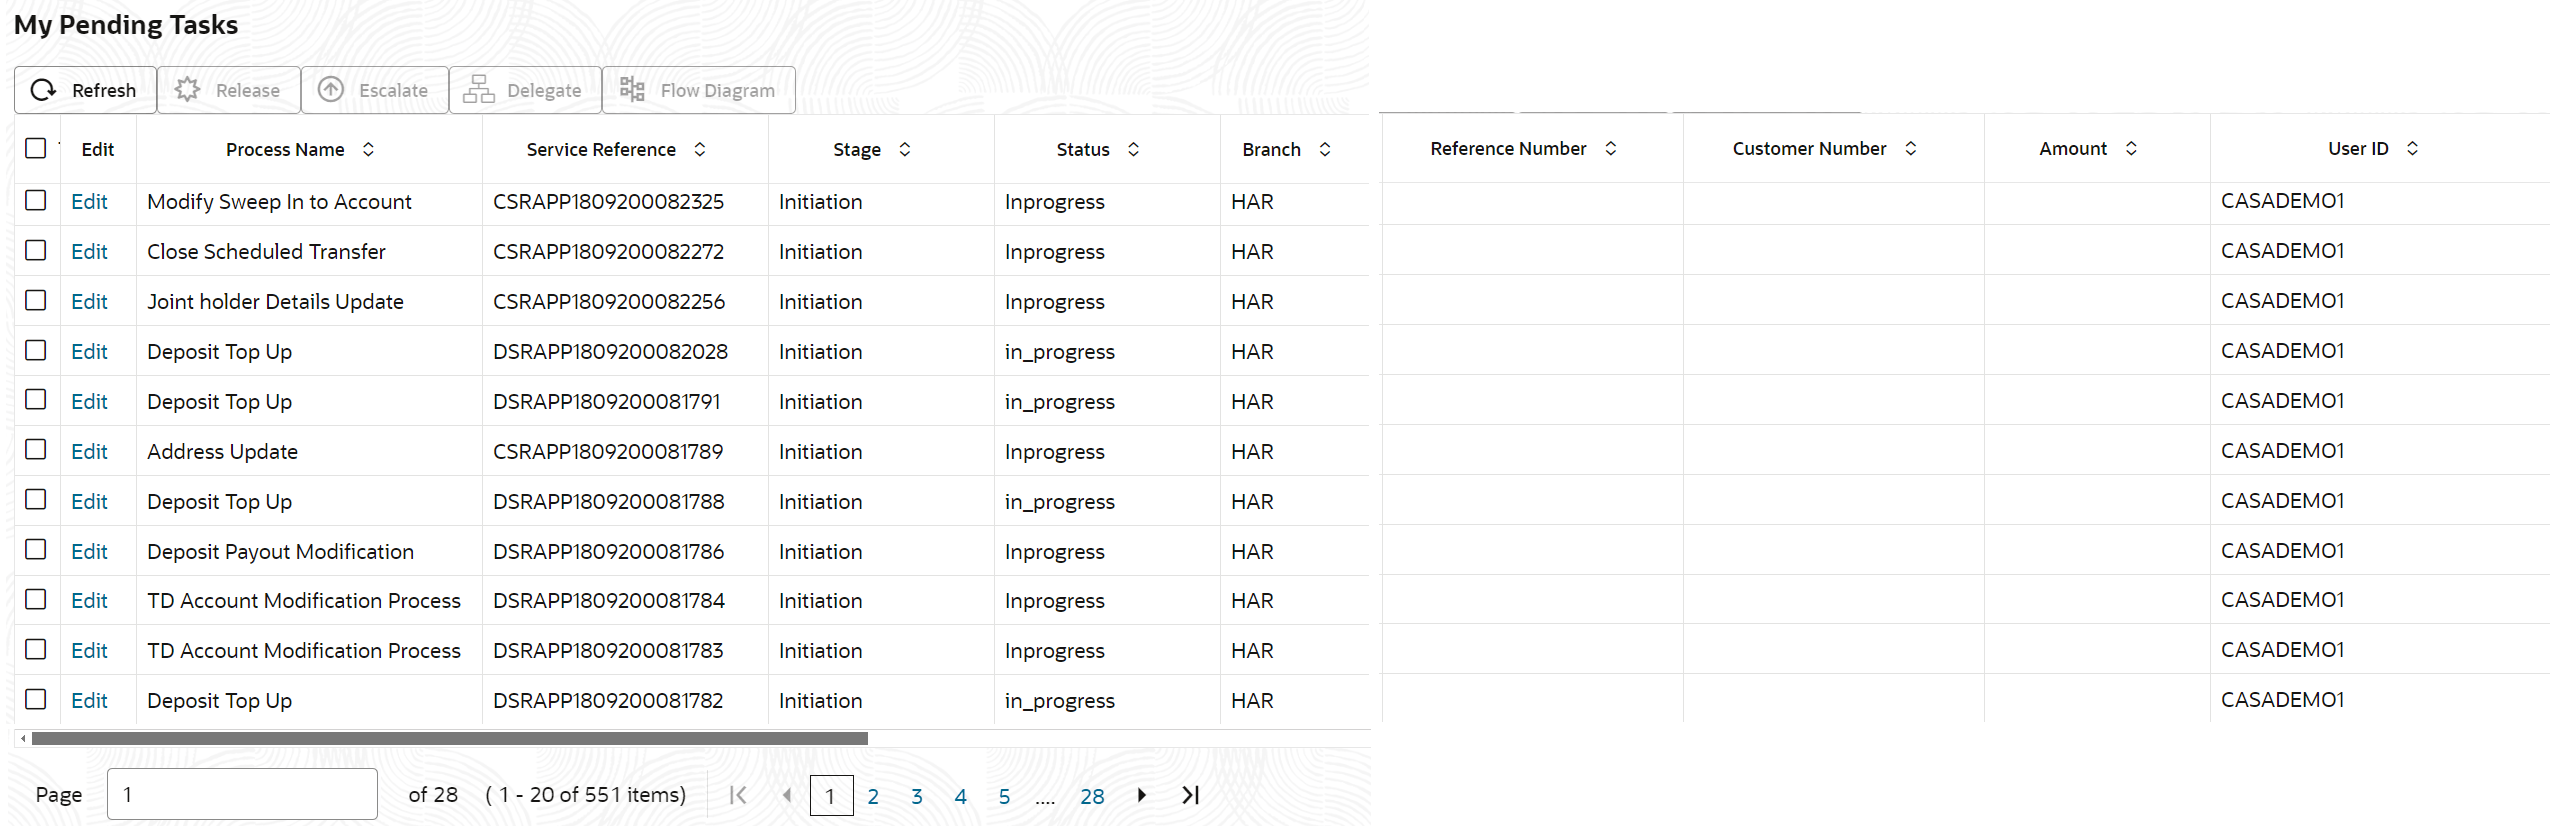This screenshot has height=826, width=2552.
Task: Check the Modify Sweep In to Account row
Action: (x=36, y=200)
